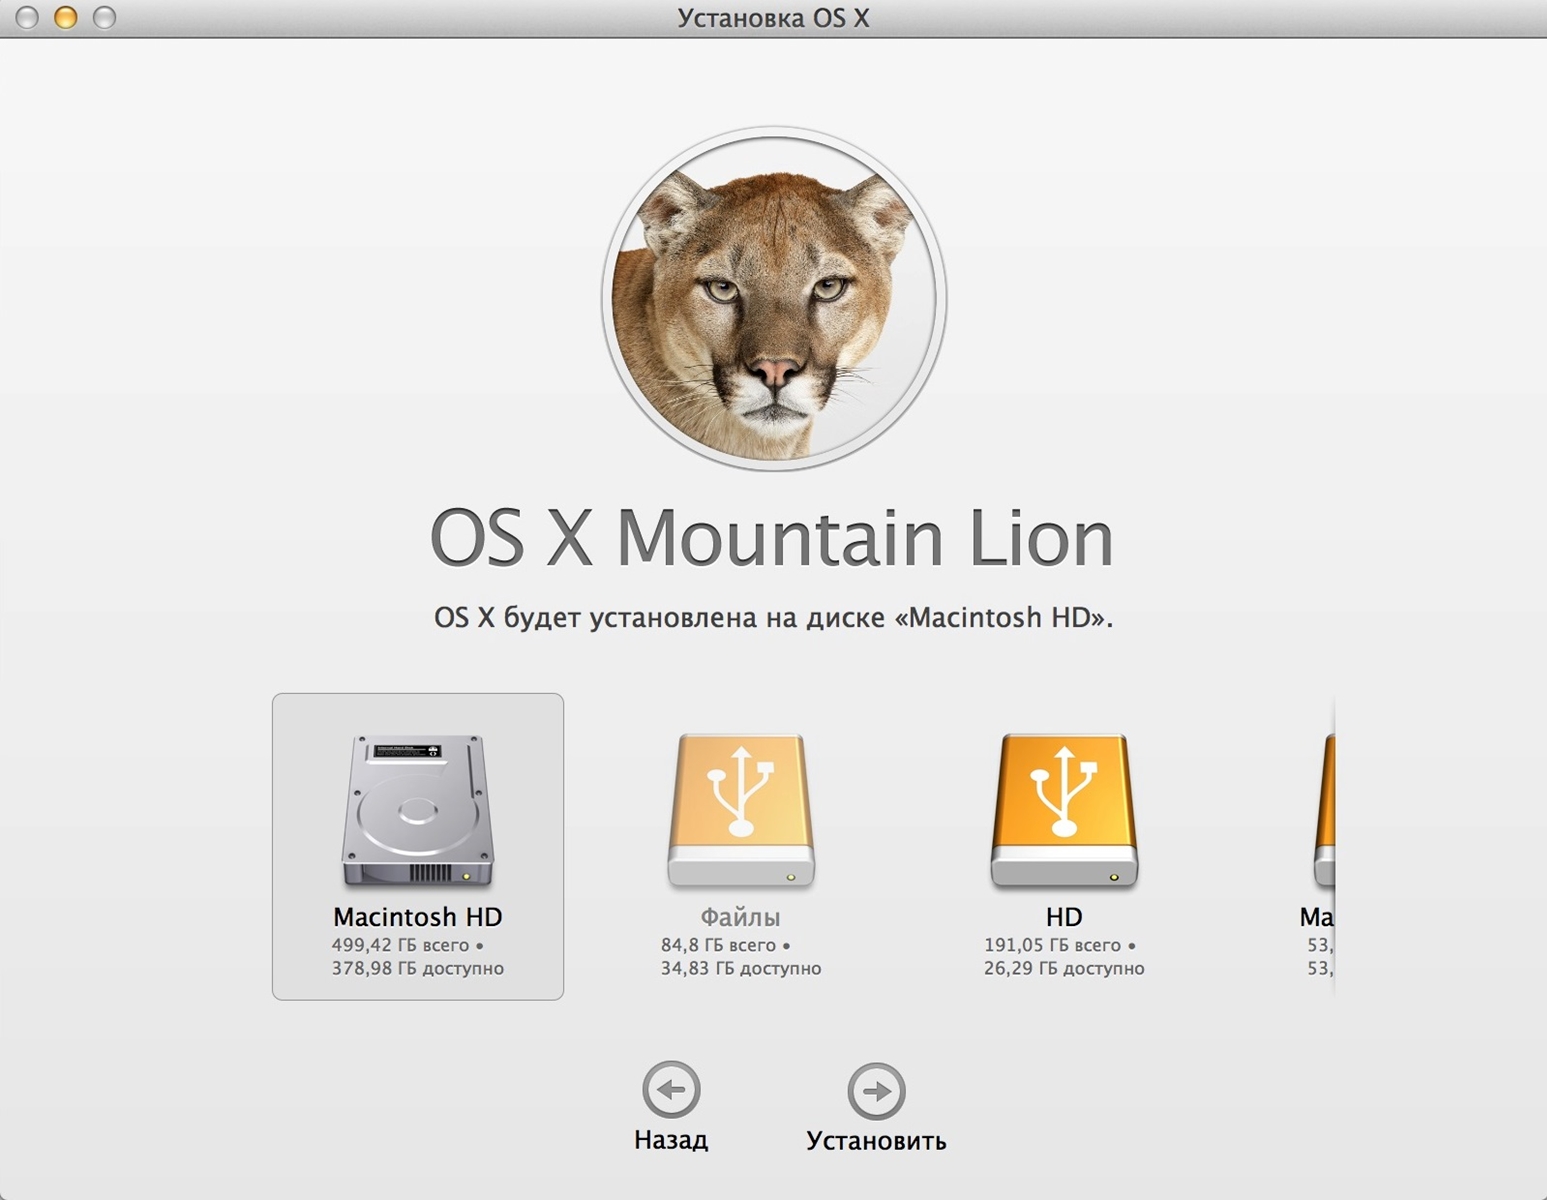Screen dimensions: 1547x1200
Task: Click the 26,29 ГБ доступно text
Action: [1064, 968]
